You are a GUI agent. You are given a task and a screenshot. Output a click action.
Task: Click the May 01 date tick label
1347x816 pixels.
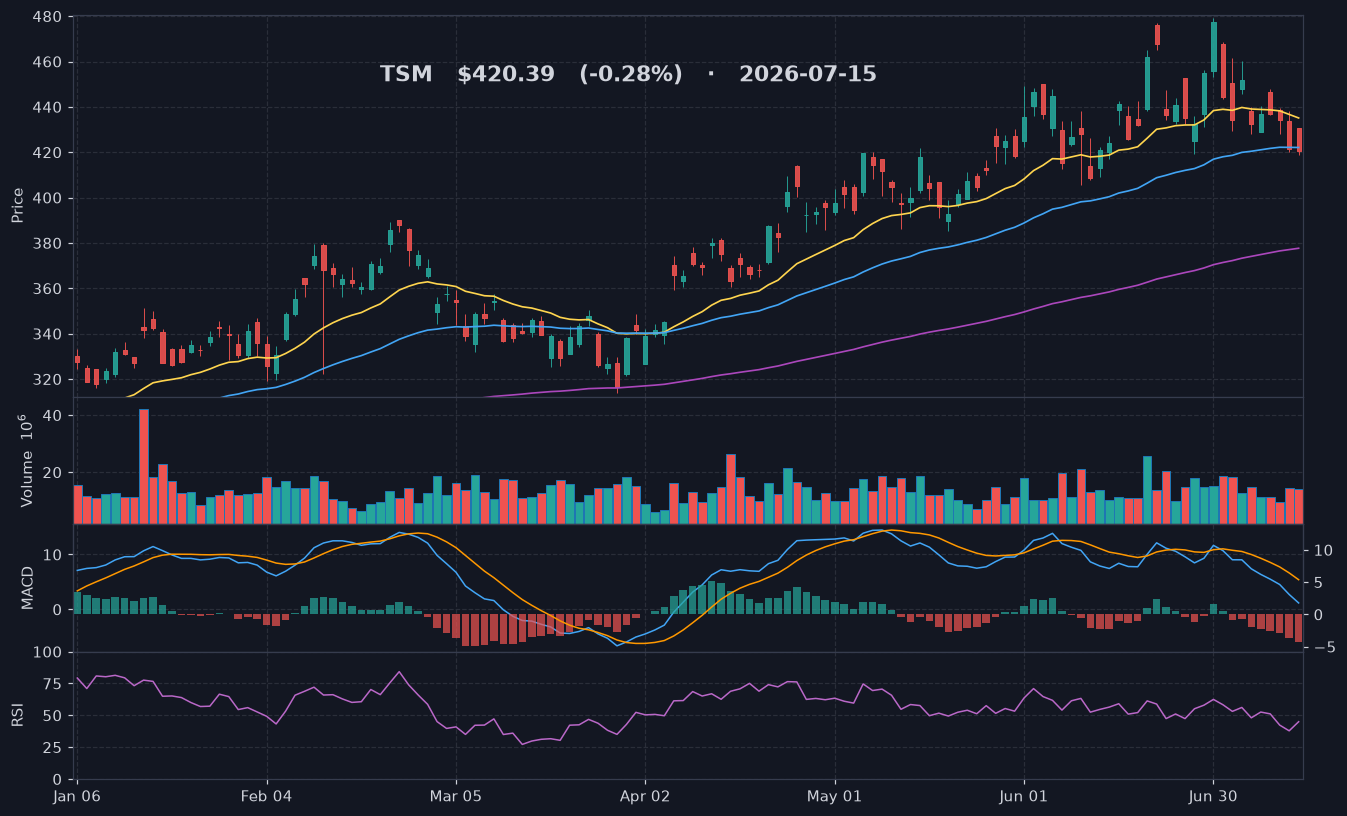[834, 797]
